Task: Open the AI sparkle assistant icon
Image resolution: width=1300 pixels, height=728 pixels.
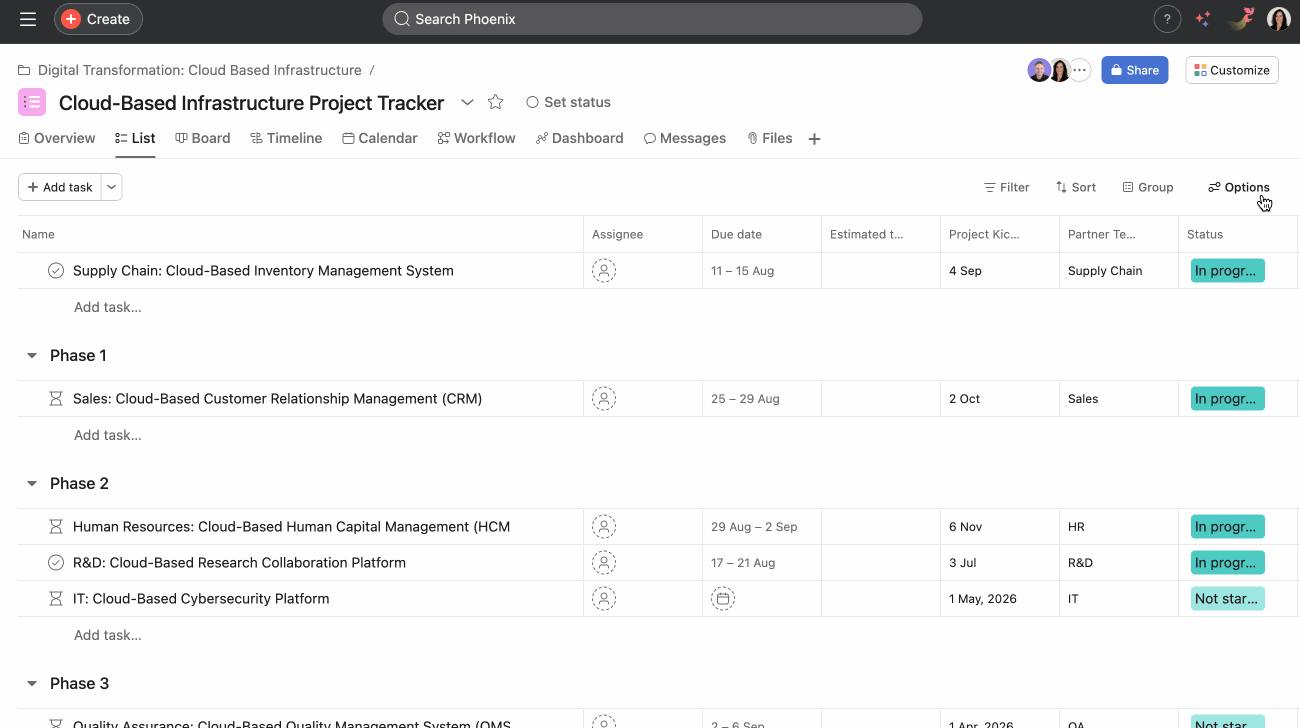Action: 1204,19
